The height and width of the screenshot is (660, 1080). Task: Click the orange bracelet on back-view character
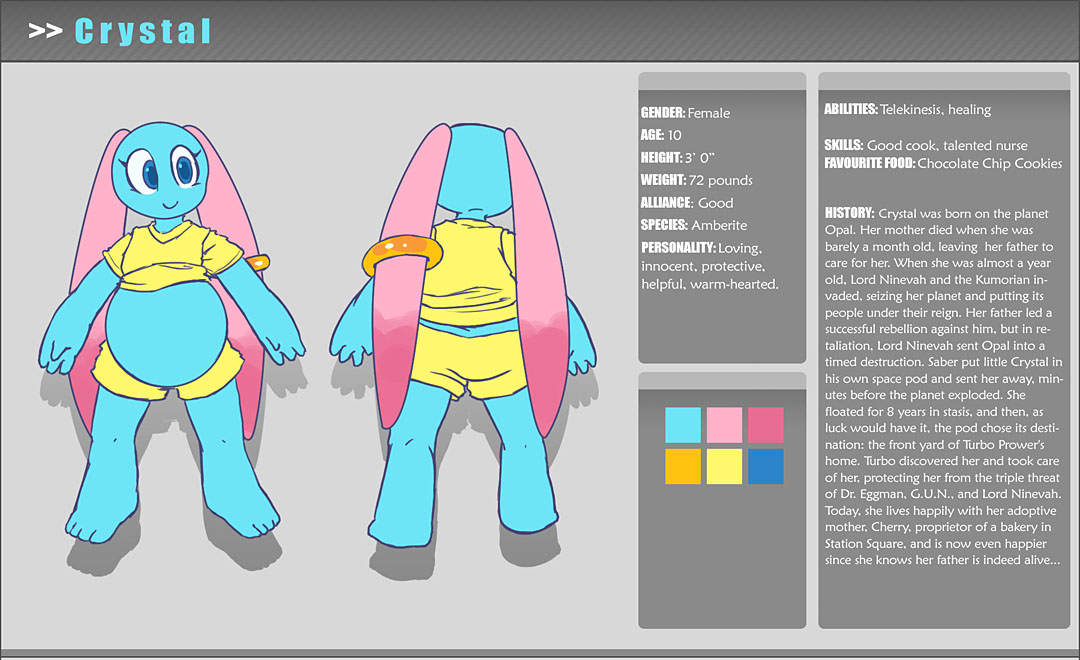point(395,255)
